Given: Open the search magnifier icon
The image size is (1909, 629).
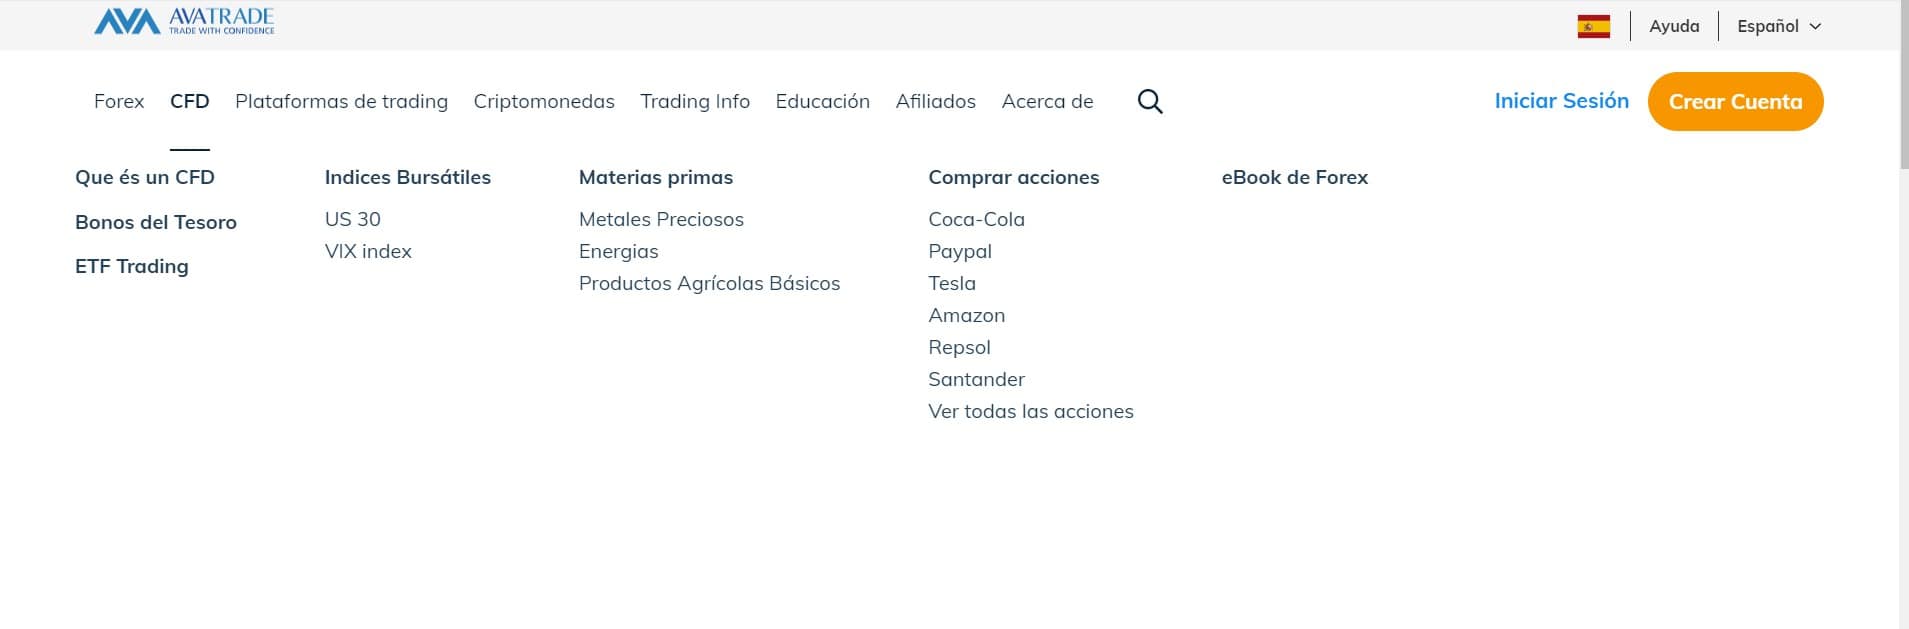Looking at the screenshot, I should 1150,101.
